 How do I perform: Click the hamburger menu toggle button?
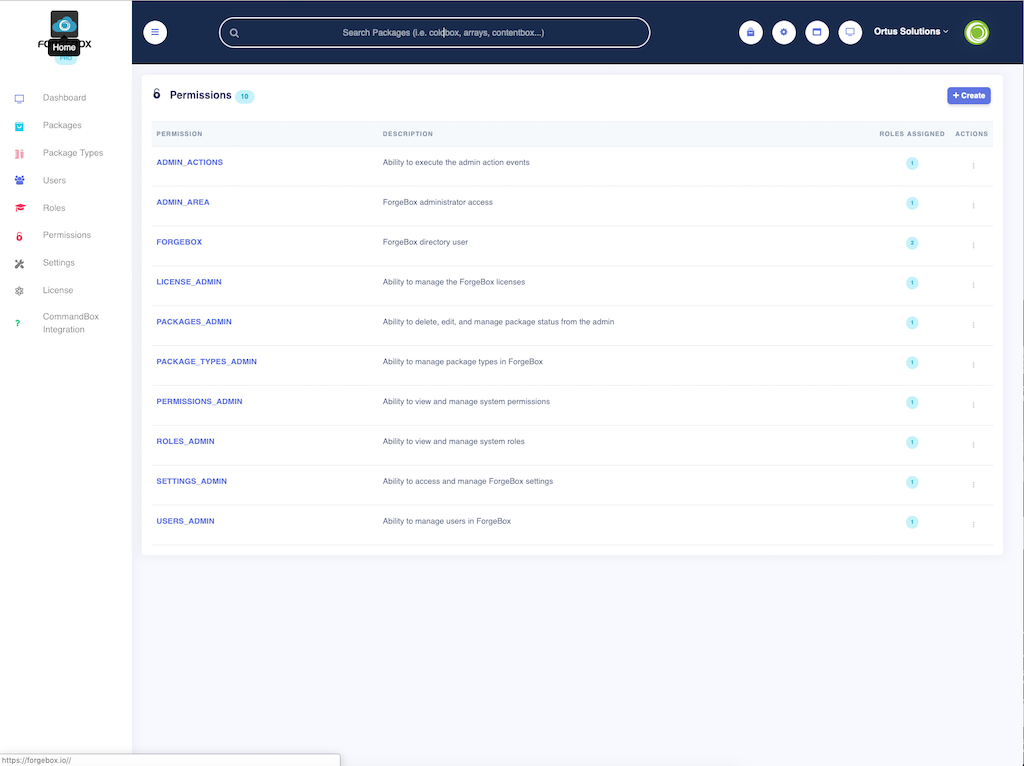155,32
